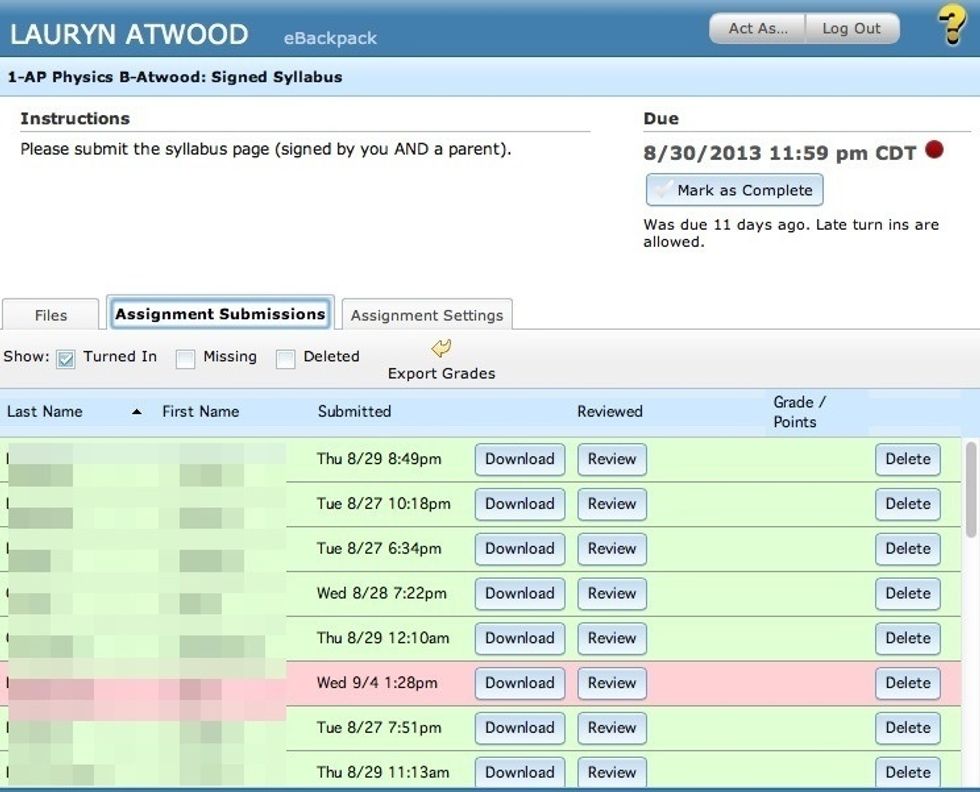Image resolution: width=980 pixels, height=792 pixels.
Task: Delete the Tue 8/27 10:18pm submission
Action: [907, 504]
